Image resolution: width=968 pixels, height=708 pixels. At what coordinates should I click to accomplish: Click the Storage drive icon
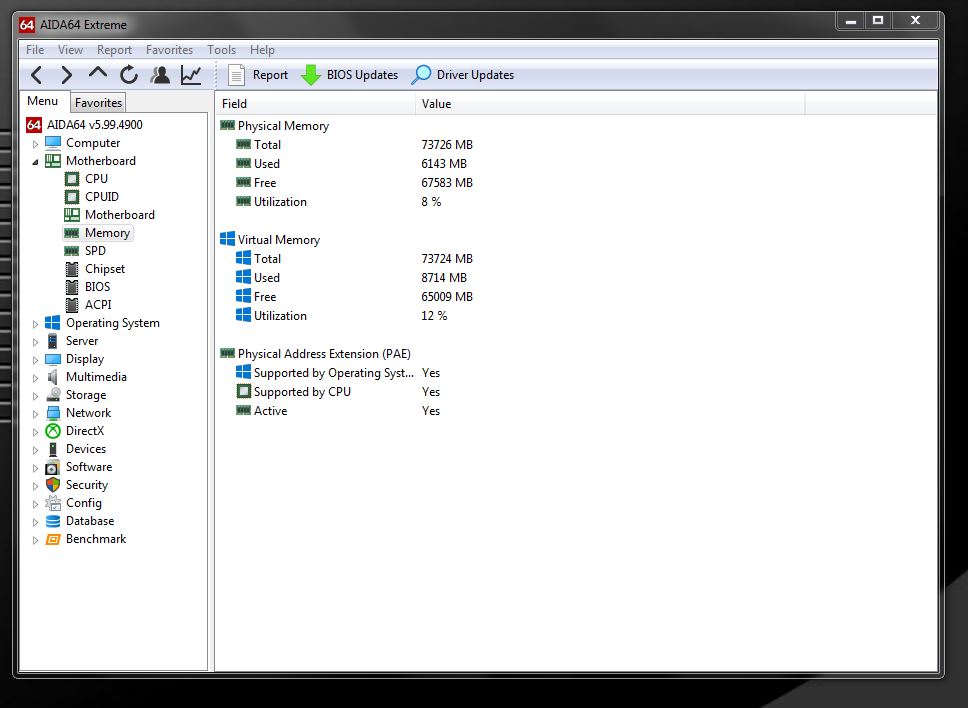click(x=53, y=395)
